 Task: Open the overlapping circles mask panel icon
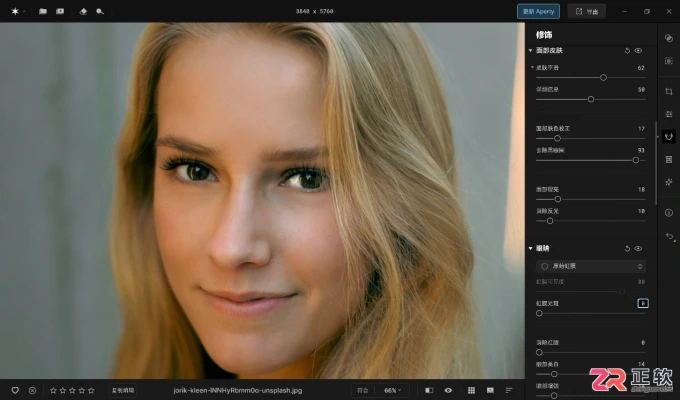pyautogui.click(x=669, y=38)
